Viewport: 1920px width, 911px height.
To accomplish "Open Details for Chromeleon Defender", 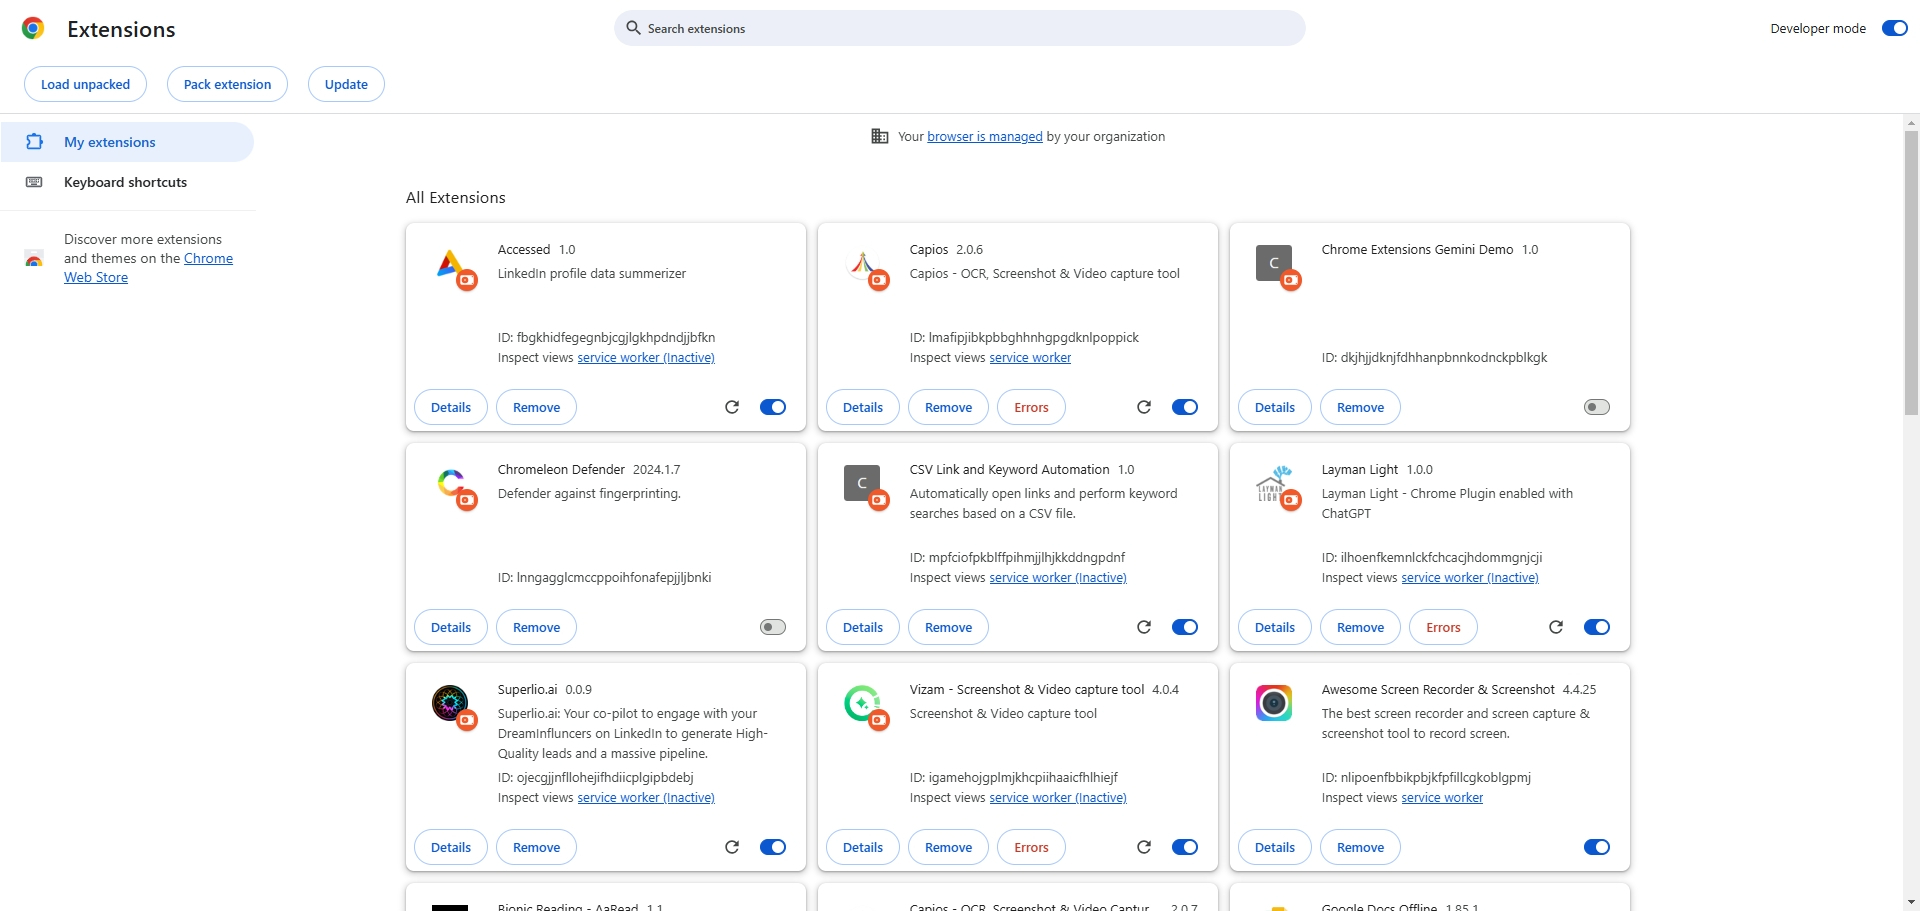I will click(451, 627).
